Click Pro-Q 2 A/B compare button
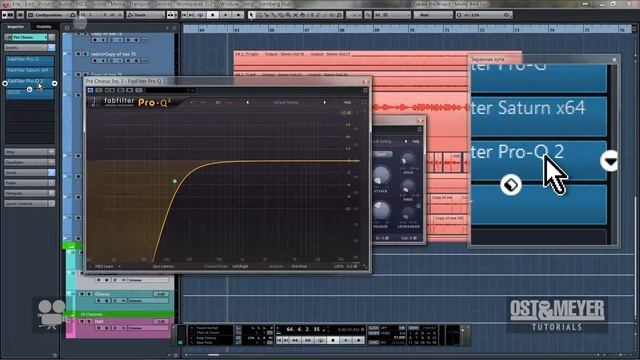 (x=218, y=102)
